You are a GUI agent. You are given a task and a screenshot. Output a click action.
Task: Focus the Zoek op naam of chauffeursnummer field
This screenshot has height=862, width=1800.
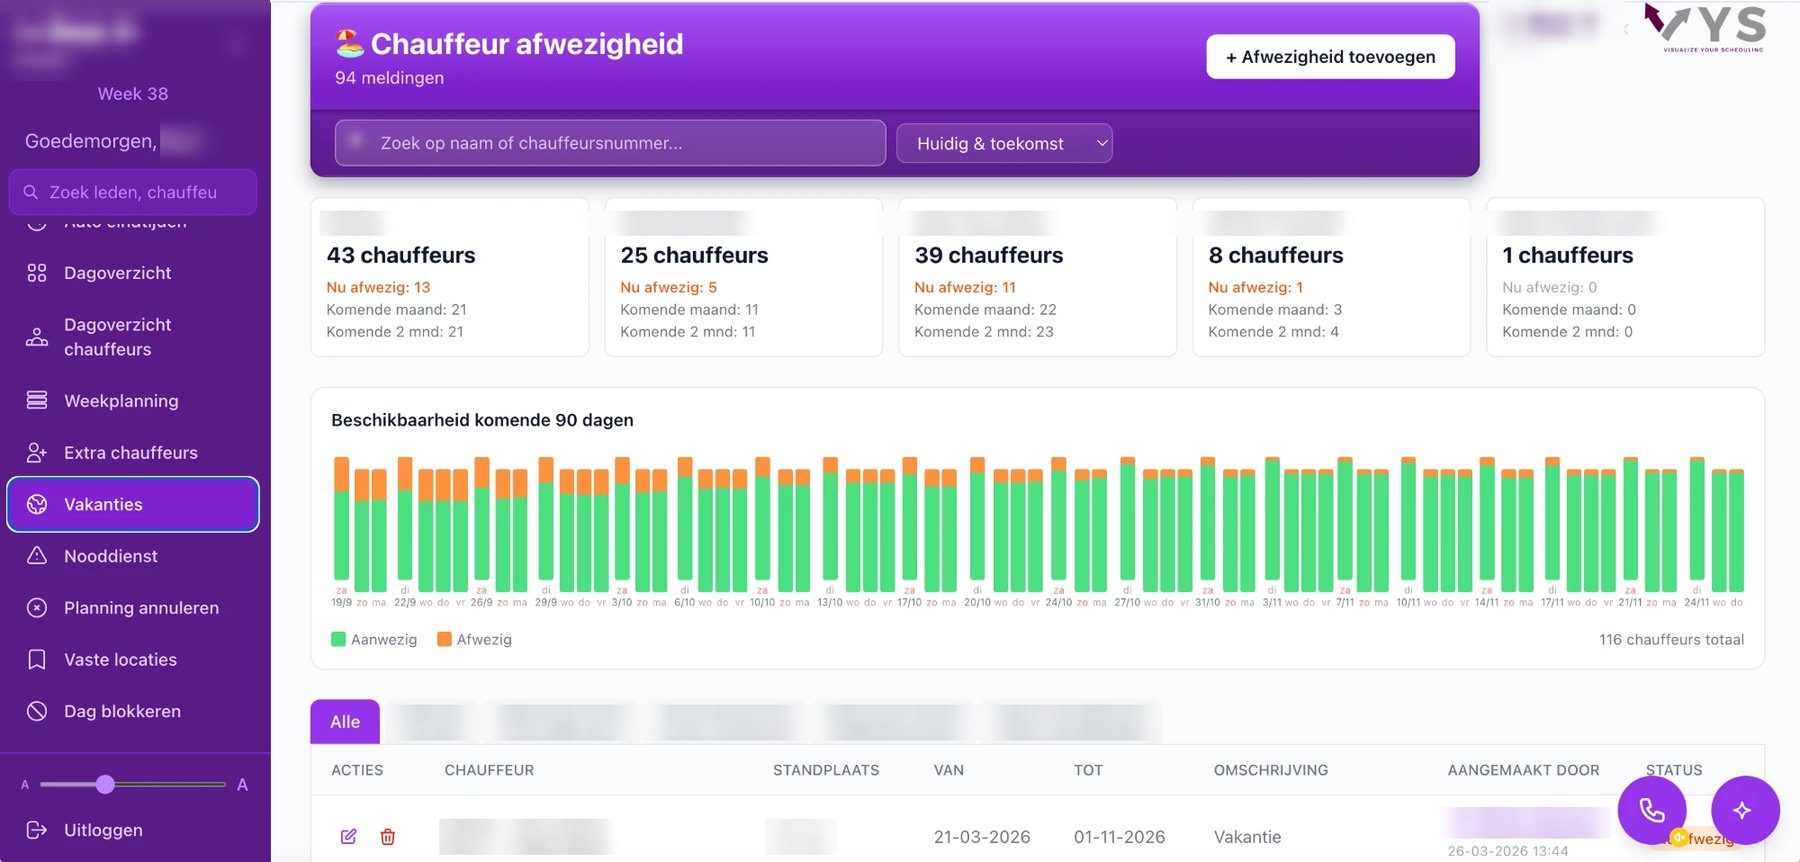pos(610,143)
